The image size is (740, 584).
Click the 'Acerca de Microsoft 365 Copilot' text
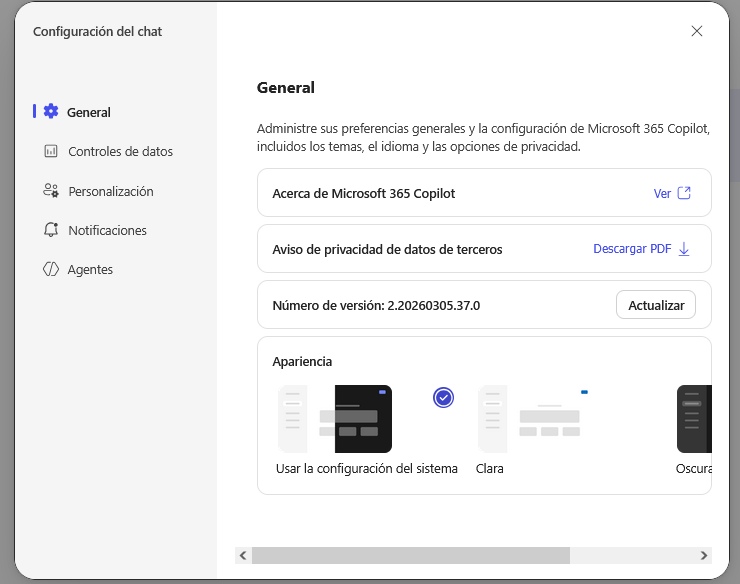363,194
